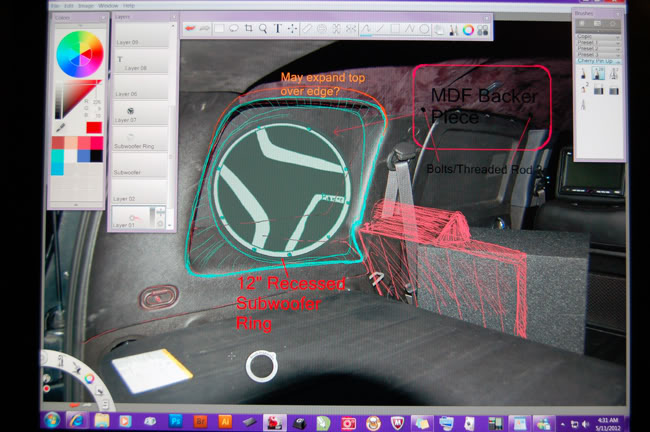Expand the Preset 2 brush set
The height and width of the screenshot is (432, 650).
coord(597,49)
